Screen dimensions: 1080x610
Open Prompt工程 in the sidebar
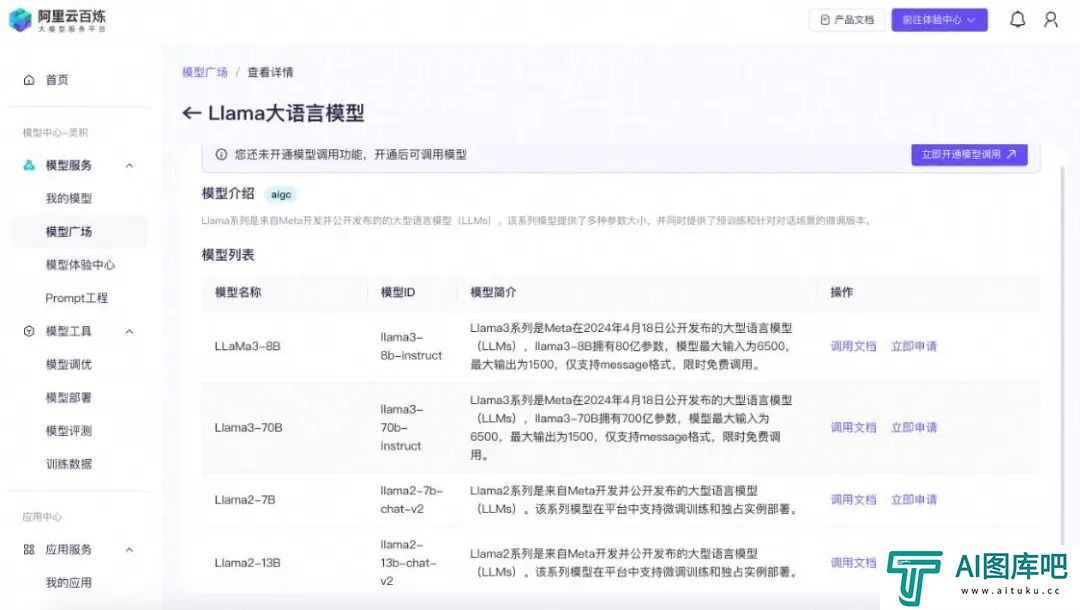click(76, 298)
